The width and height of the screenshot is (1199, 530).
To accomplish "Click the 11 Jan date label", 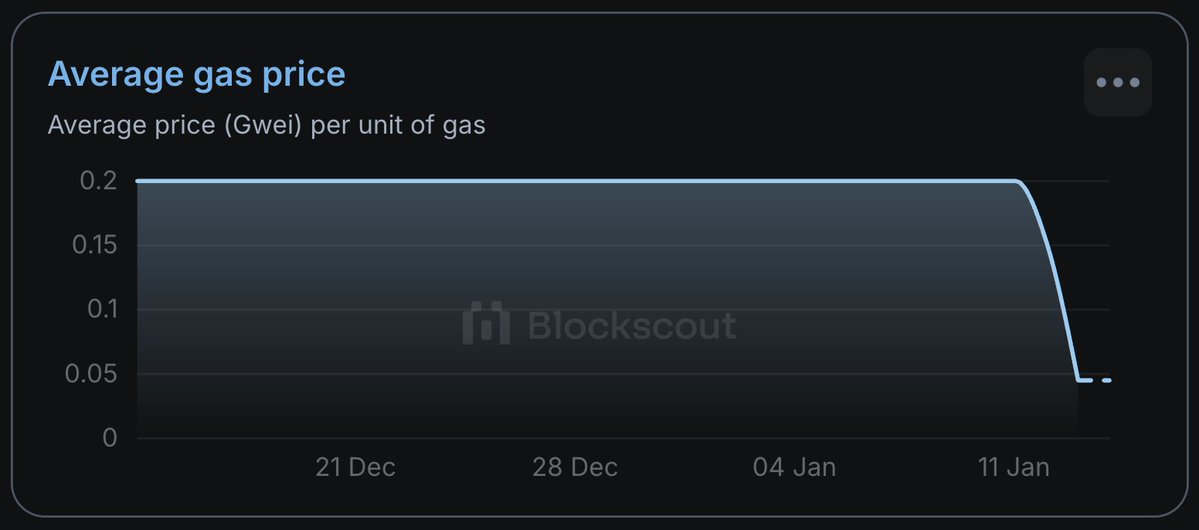I will coord(1015,467).
